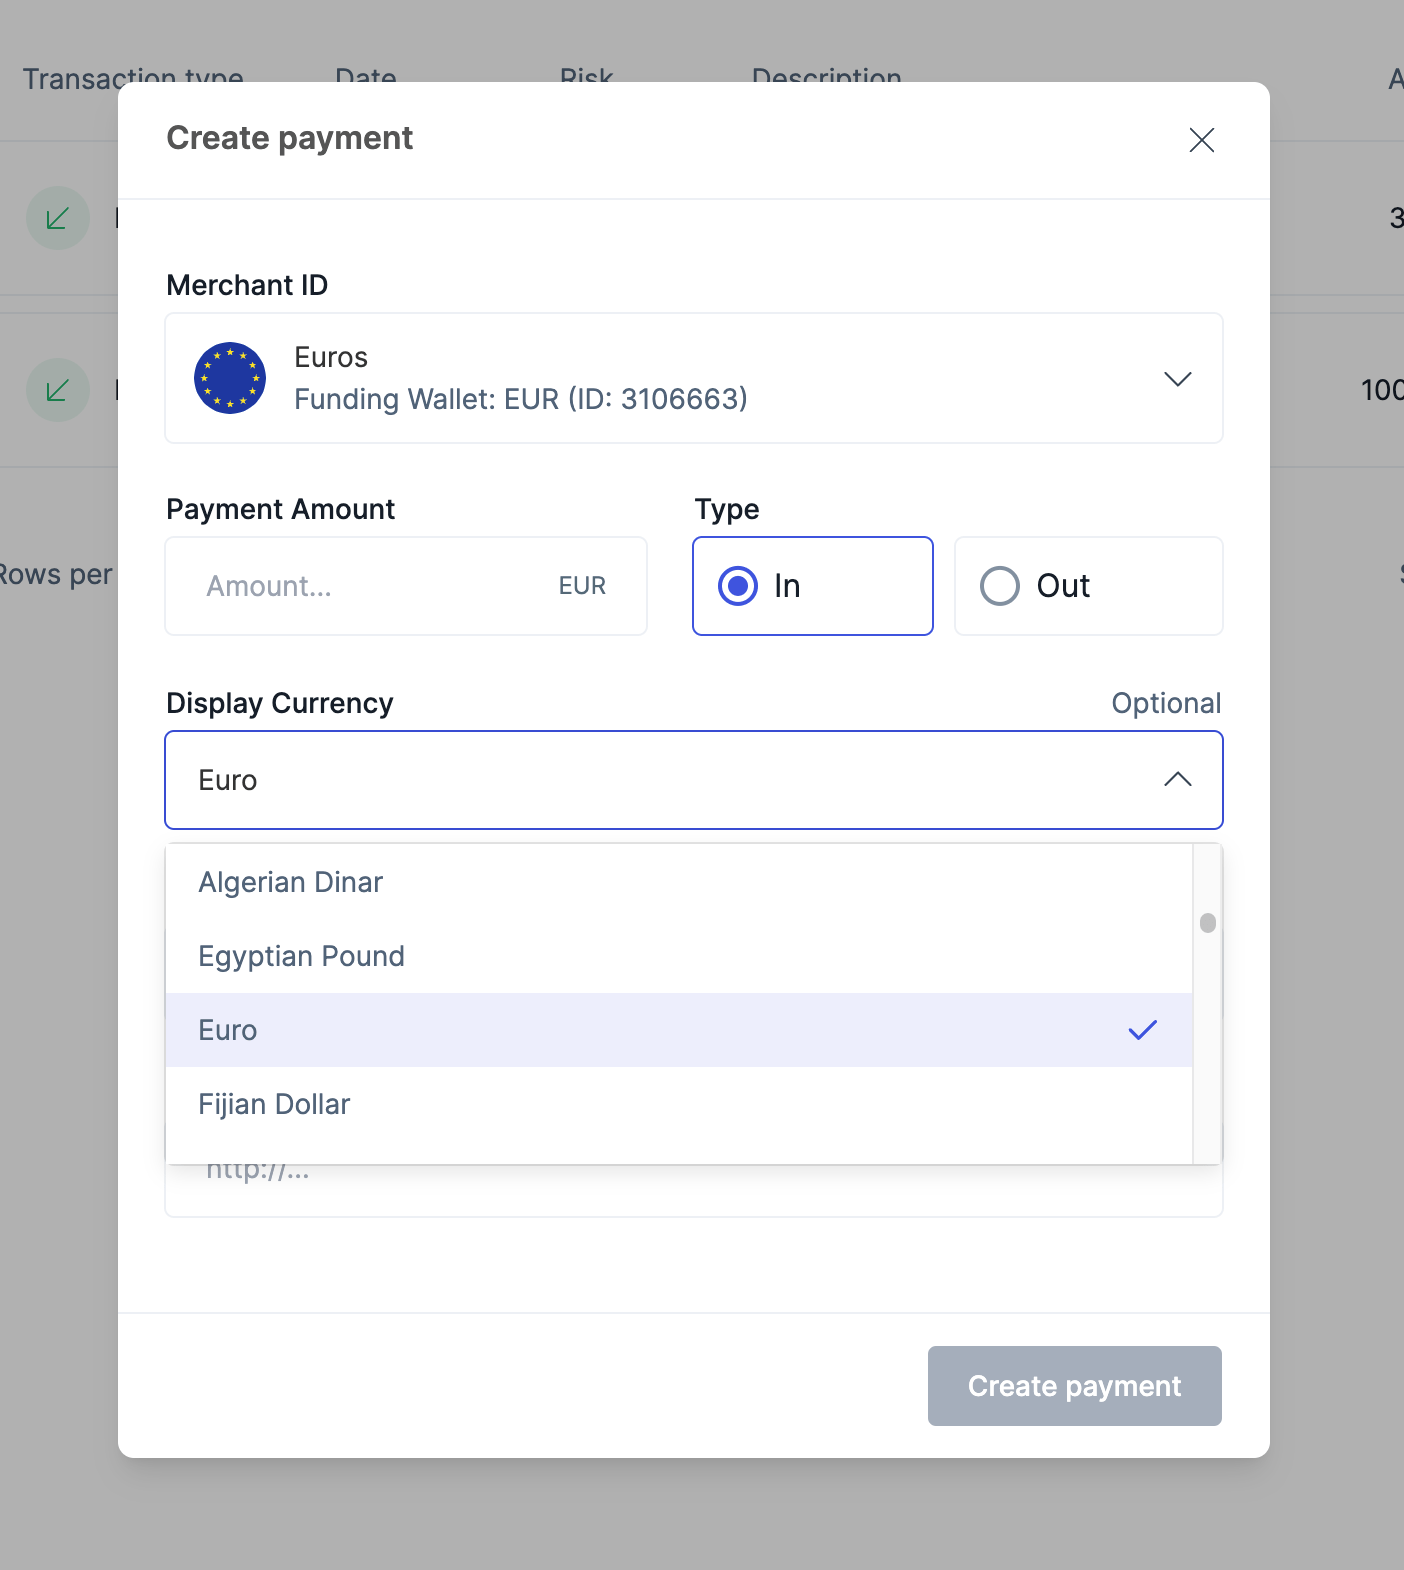1404x1570 pixels.
Task: Click the EU flag icon in Merchant ID
Action: point(230,378)
